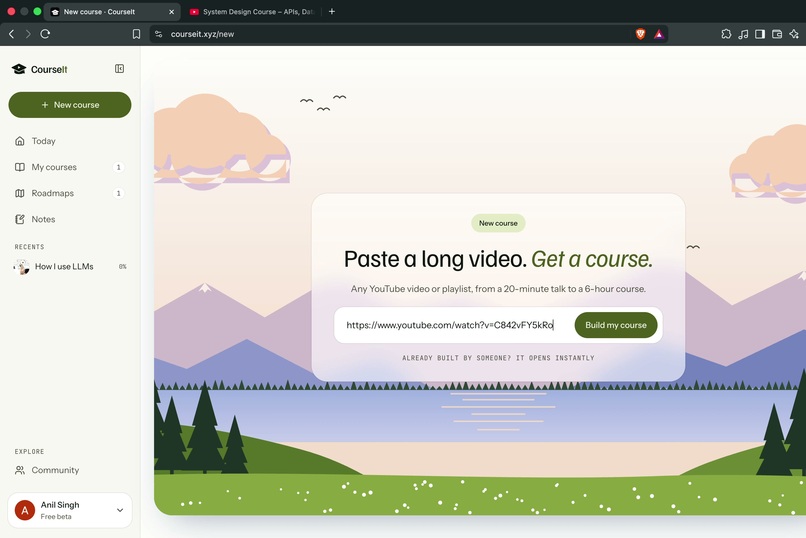Bookmark this page
Screen dimensions: 806x538
click(136, 34)
